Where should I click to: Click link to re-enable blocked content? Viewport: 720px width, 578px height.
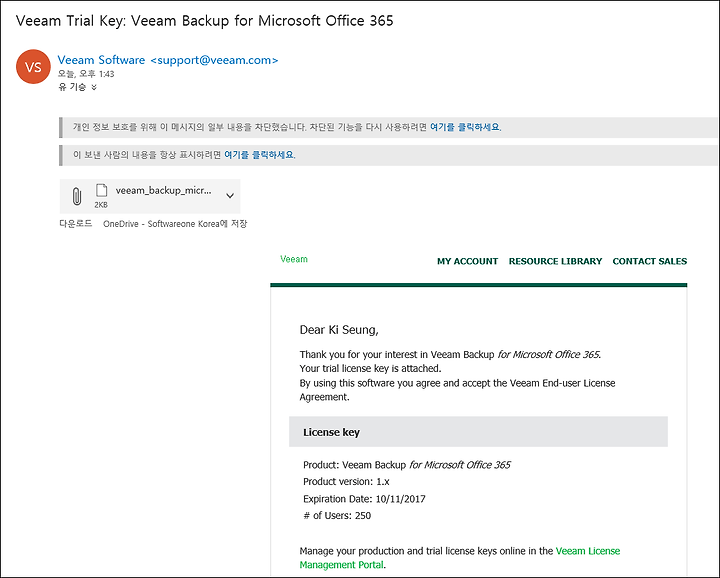click(465, 127)
